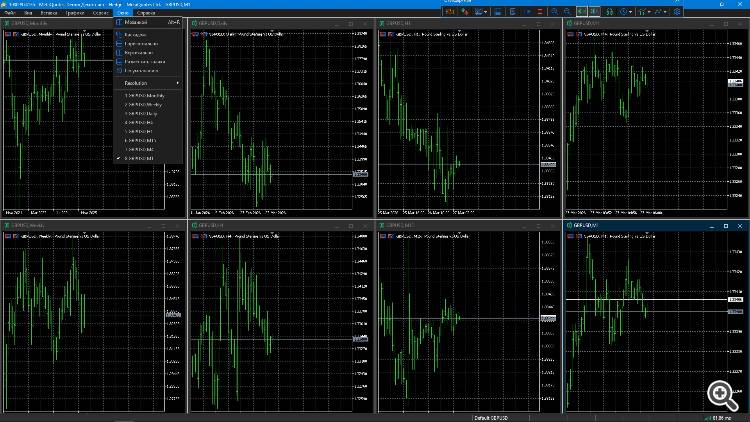This screenshot has height=422, width=750.
Task: Choose Каскадом in Окно menu
Action: (x=148, y=34)
